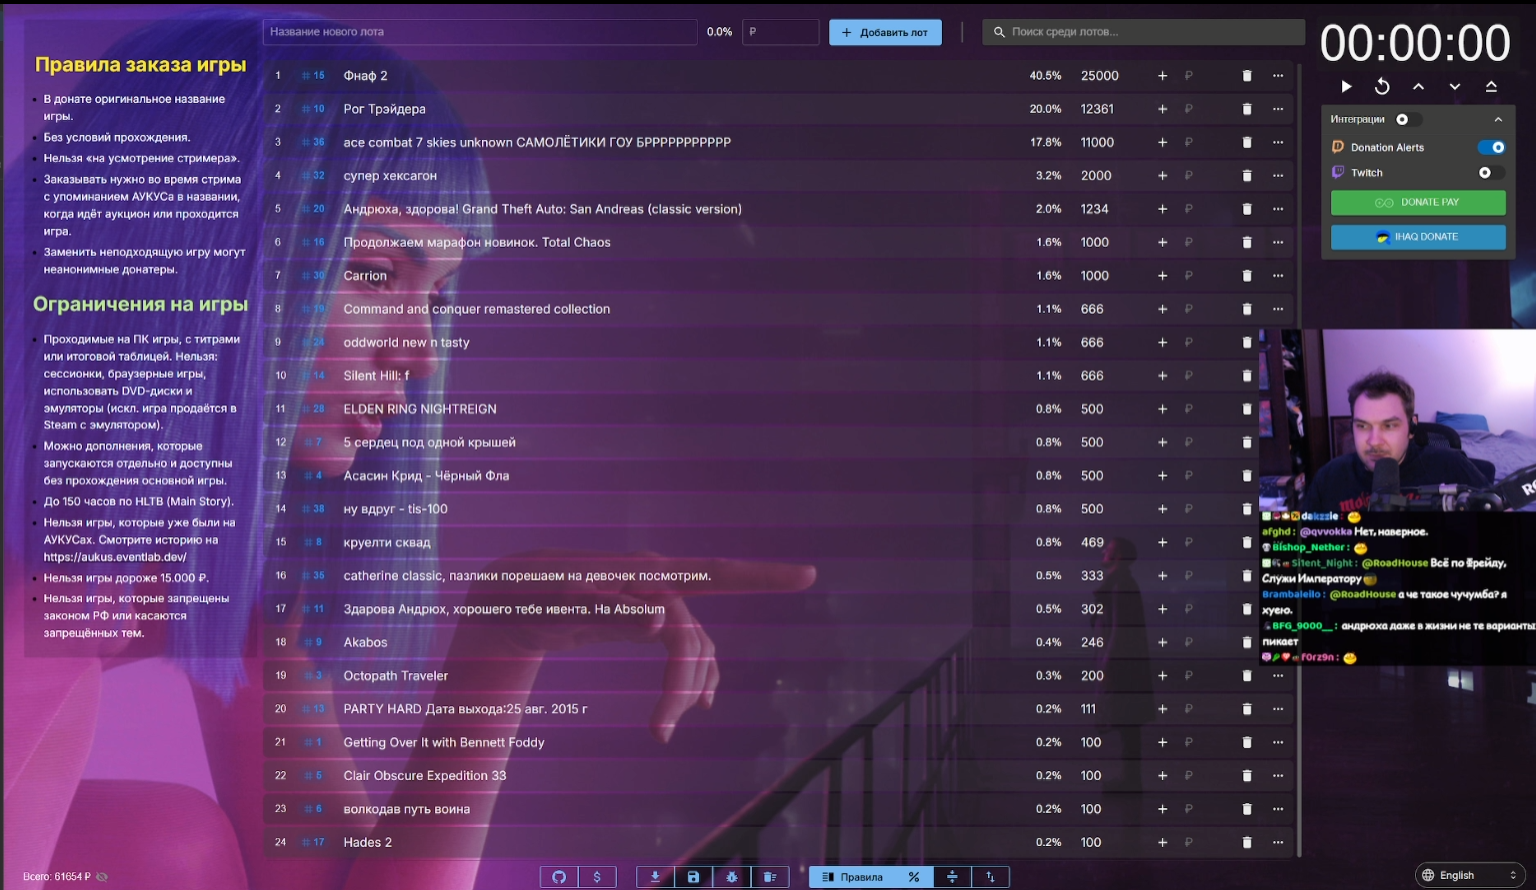Click the timer's down chevron
The width and height of the screenshot is (1536, 890).
(x=1455, y=87)
